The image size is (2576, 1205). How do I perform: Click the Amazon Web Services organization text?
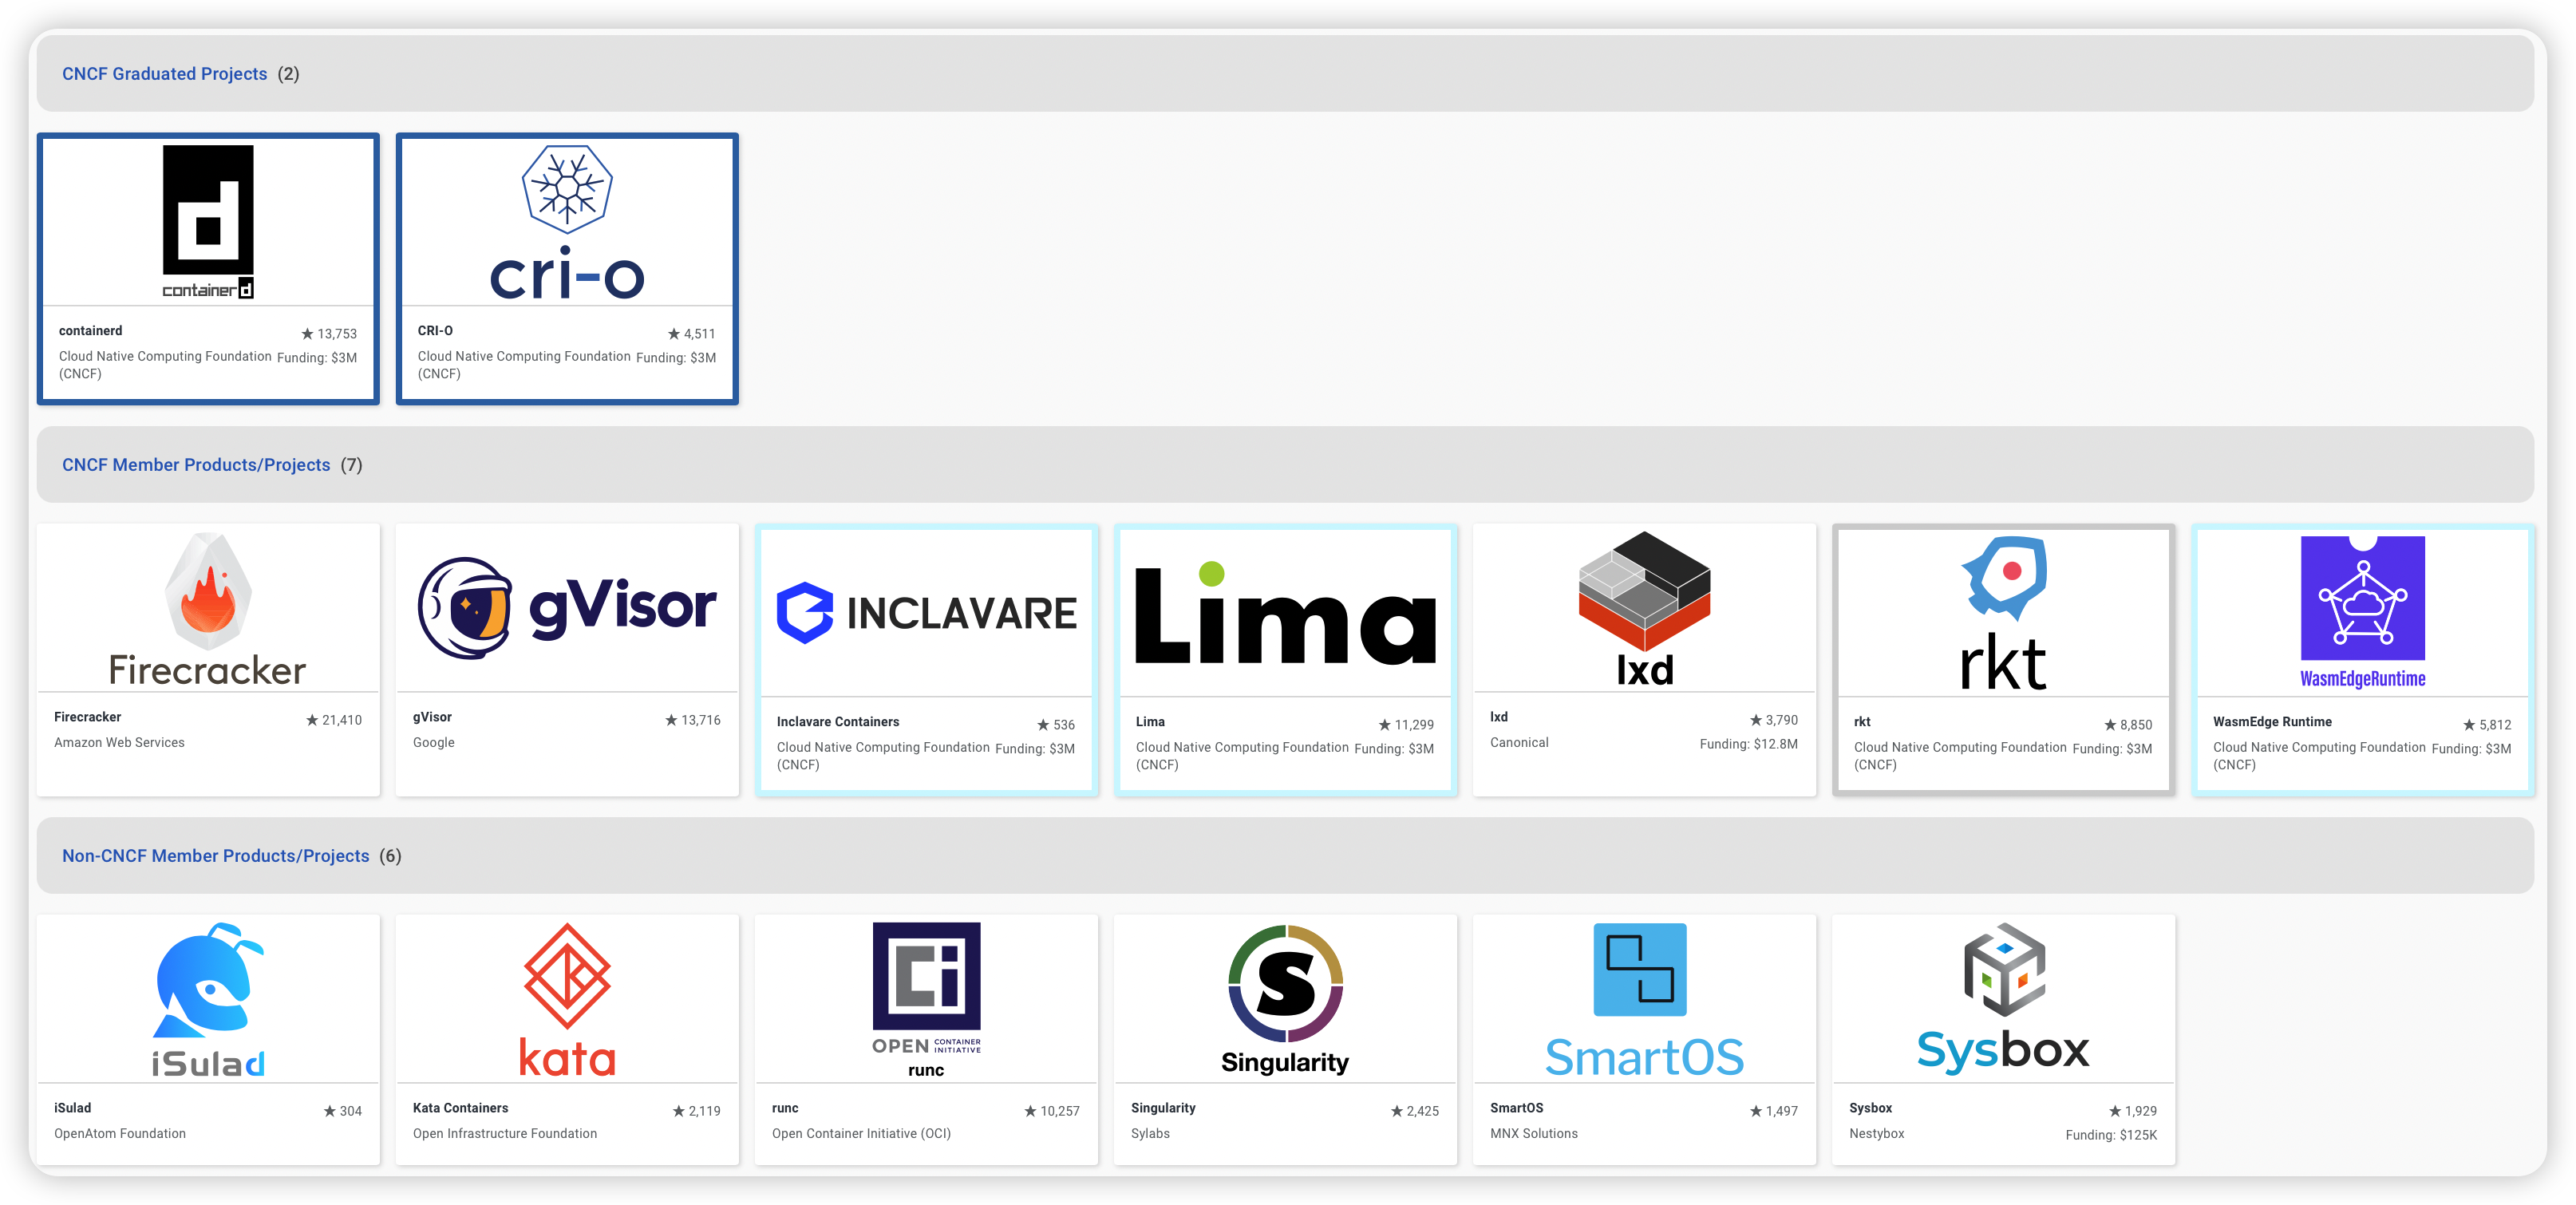pos(119,743)
